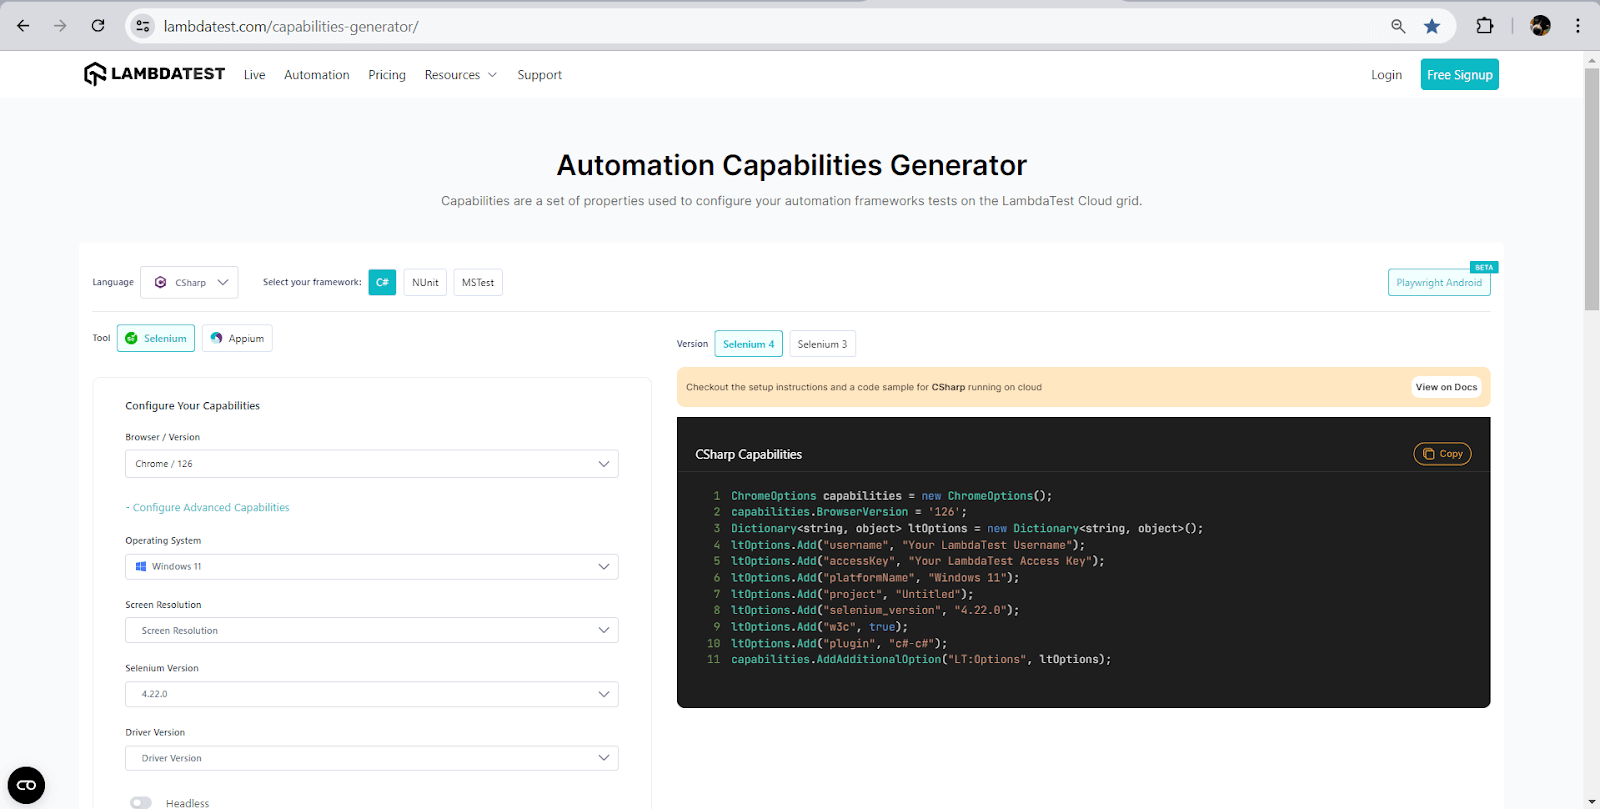Expand the Driver Version dropdown
This screenshot has width=1600, height=809.
pyautogui.click(x=372, y=758)
